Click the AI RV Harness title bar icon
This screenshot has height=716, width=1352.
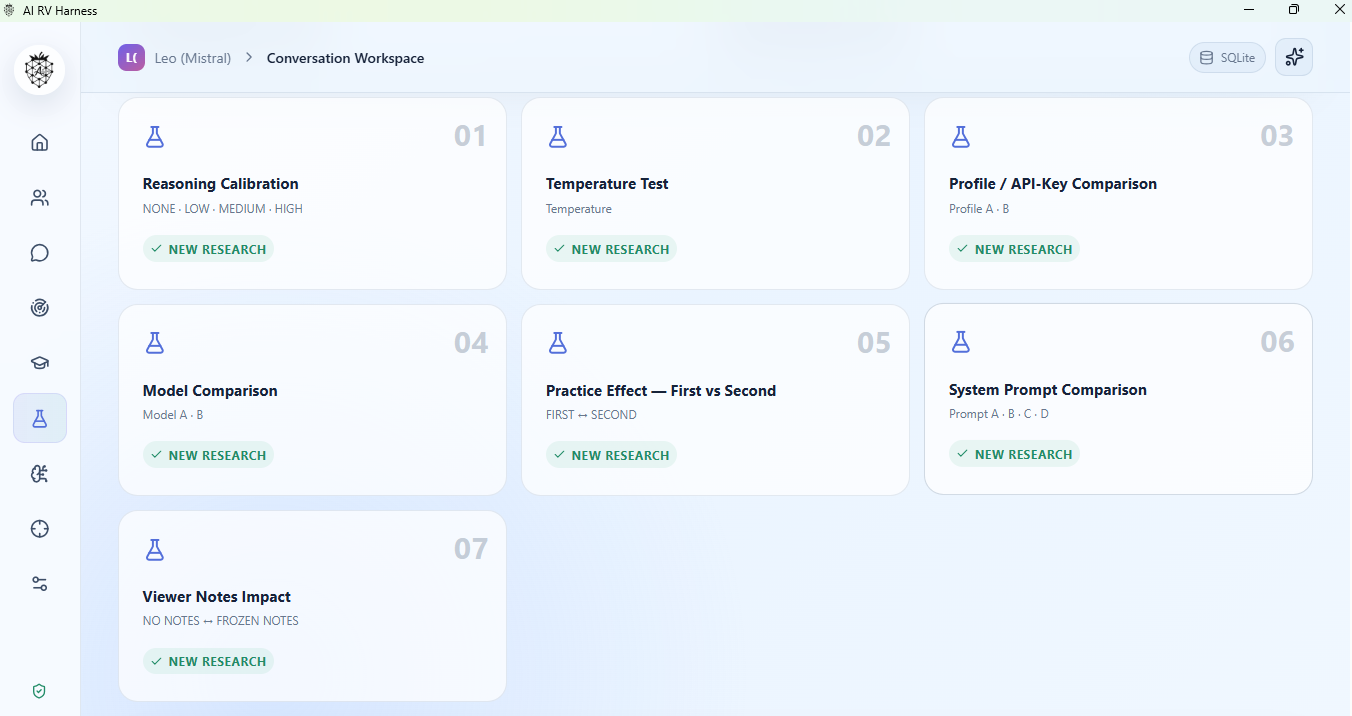9,10
